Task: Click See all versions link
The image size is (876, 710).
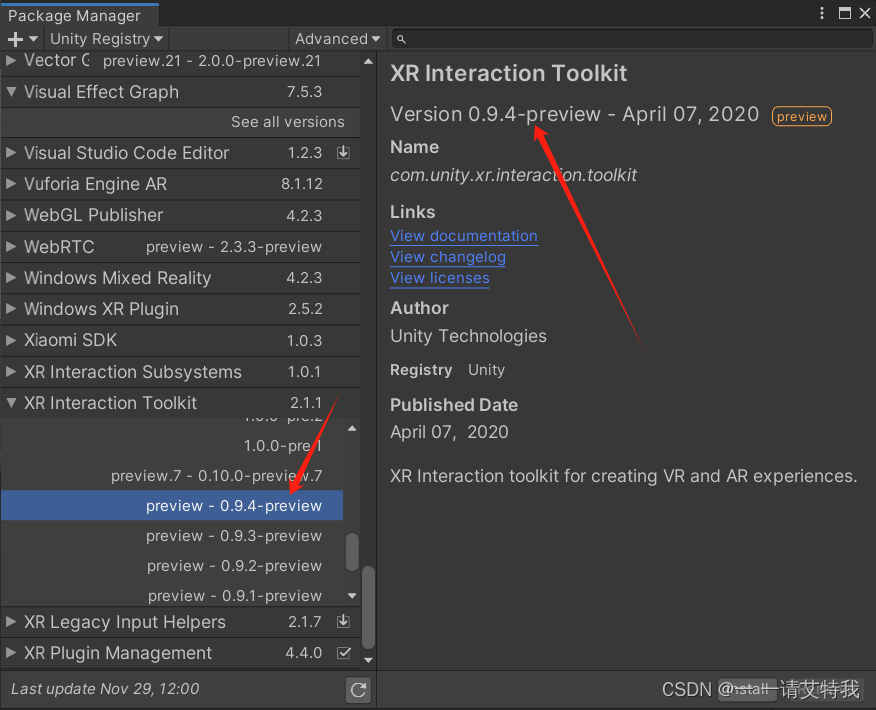Action: (287, 122)
